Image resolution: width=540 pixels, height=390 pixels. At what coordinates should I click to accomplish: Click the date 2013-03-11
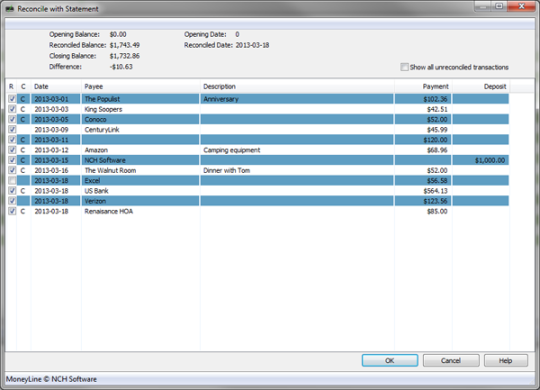tap(51, 140)
